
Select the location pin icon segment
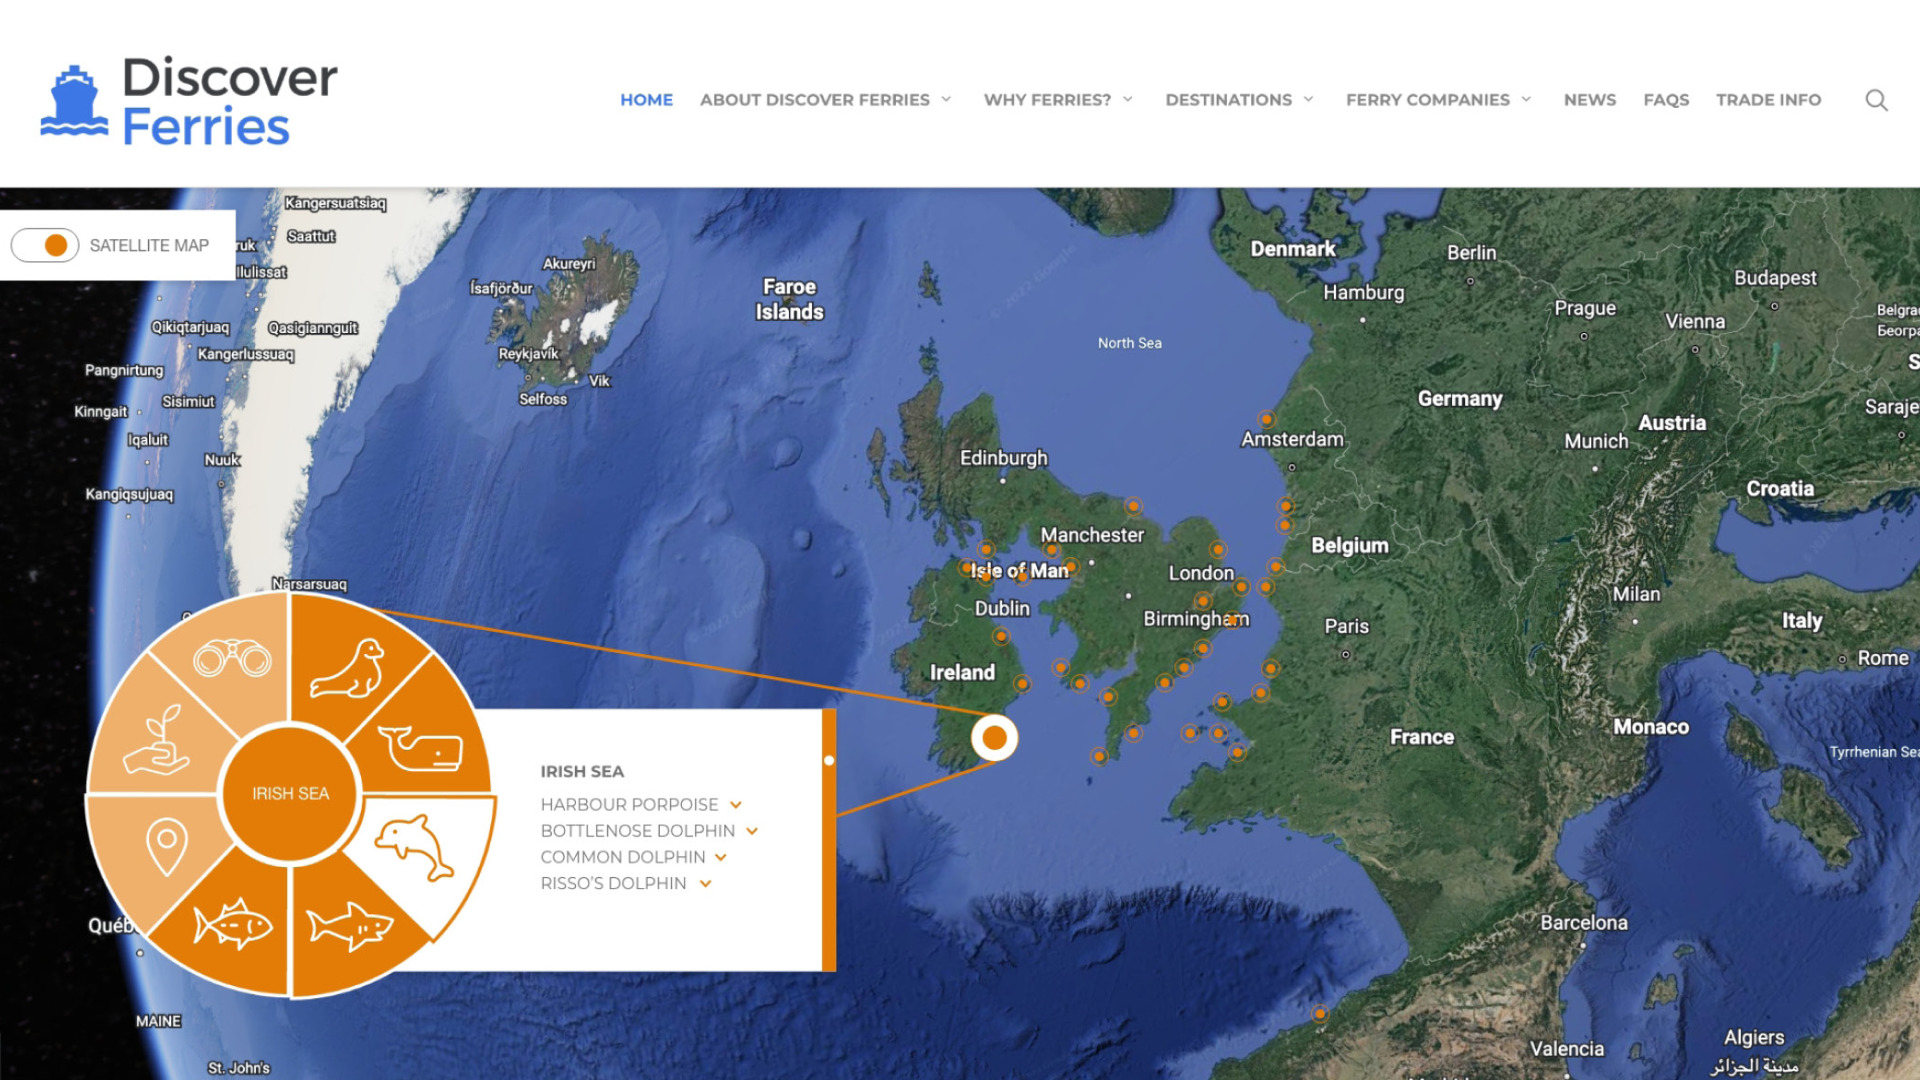point(166,845)
